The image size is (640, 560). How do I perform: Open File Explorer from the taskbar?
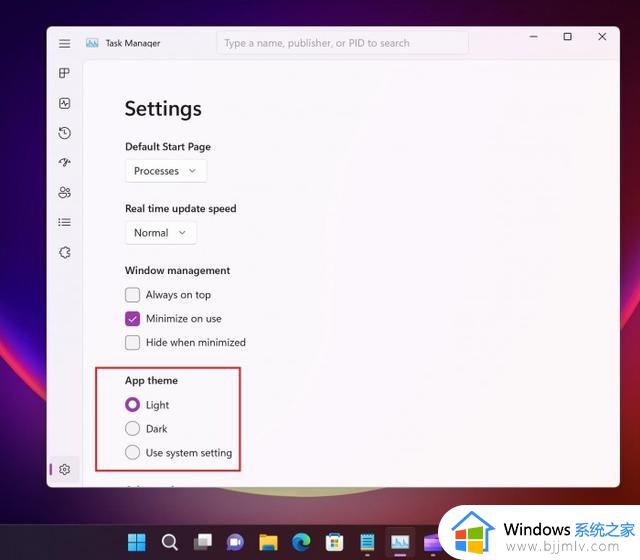pyautogui.click(x=269, y=542)
